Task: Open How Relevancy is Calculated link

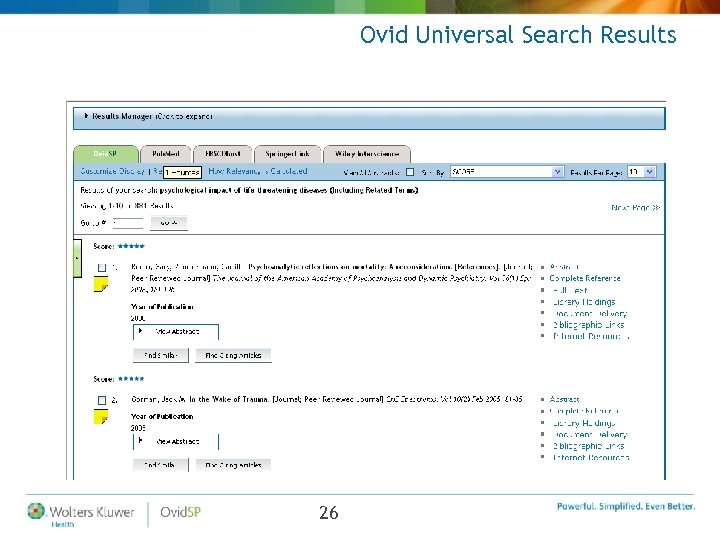Action: [x=258, y=171]
